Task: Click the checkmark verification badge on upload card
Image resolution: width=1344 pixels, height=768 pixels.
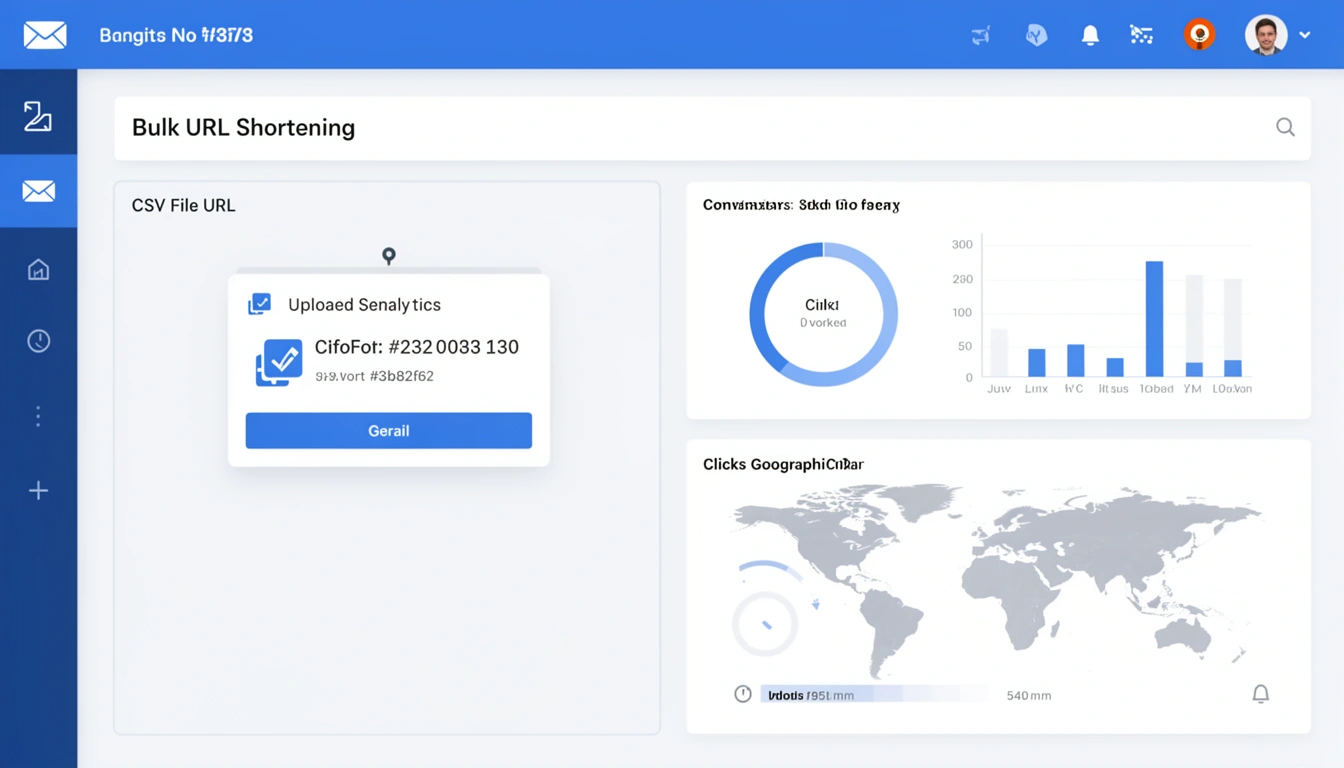Action: coord(278,363)
